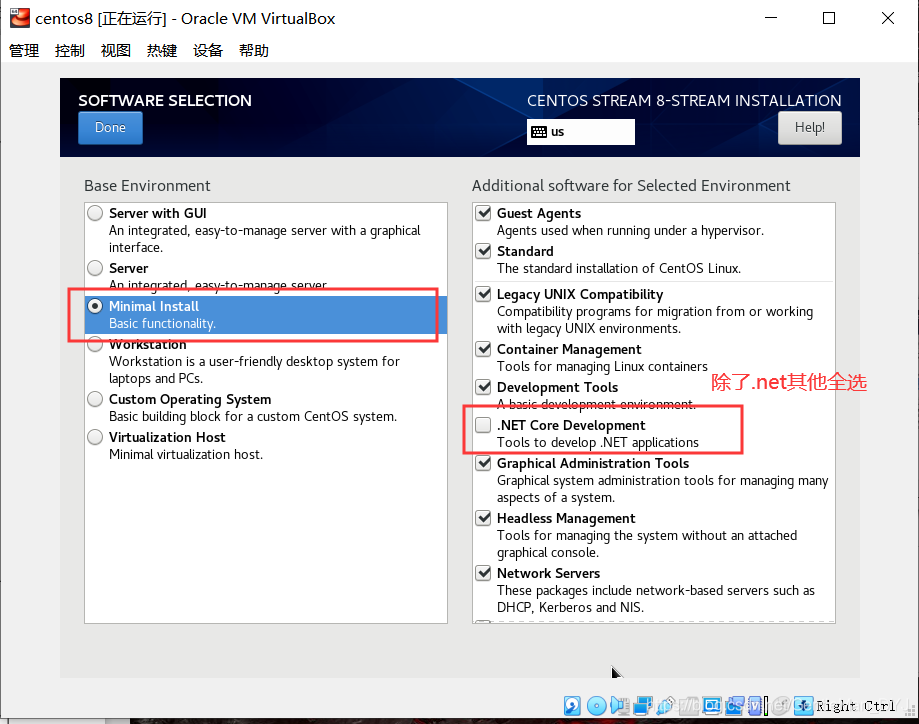This screenshot has height=724, width=919.
Task: Click 'Tools to develop .NET applications' description
Action: coord(598,443)
